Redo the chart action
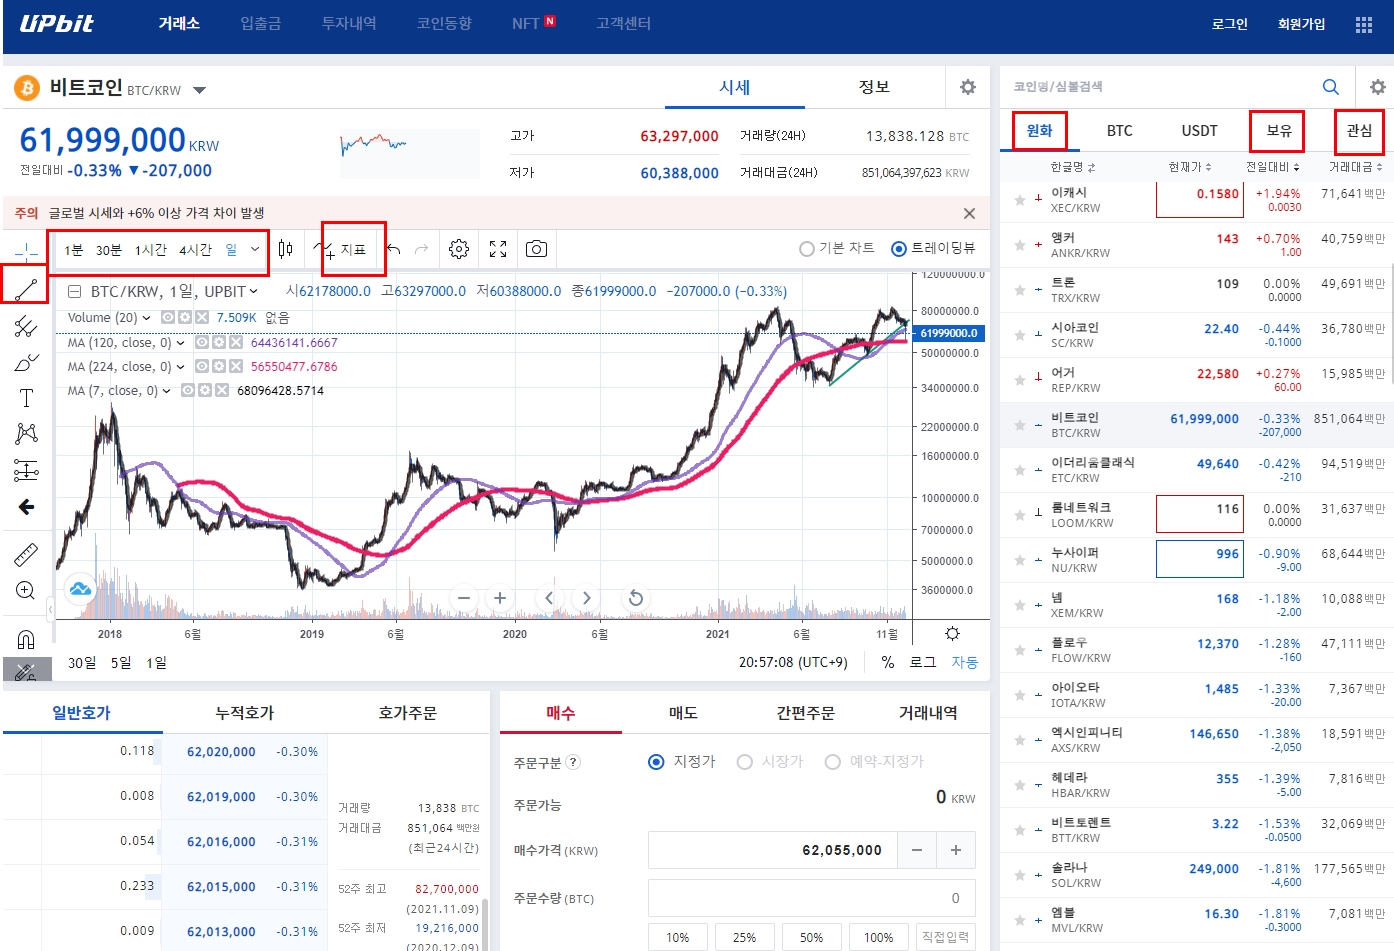Image resolution: width=1394 pixels, height=951 pixels. coord(422,249)
